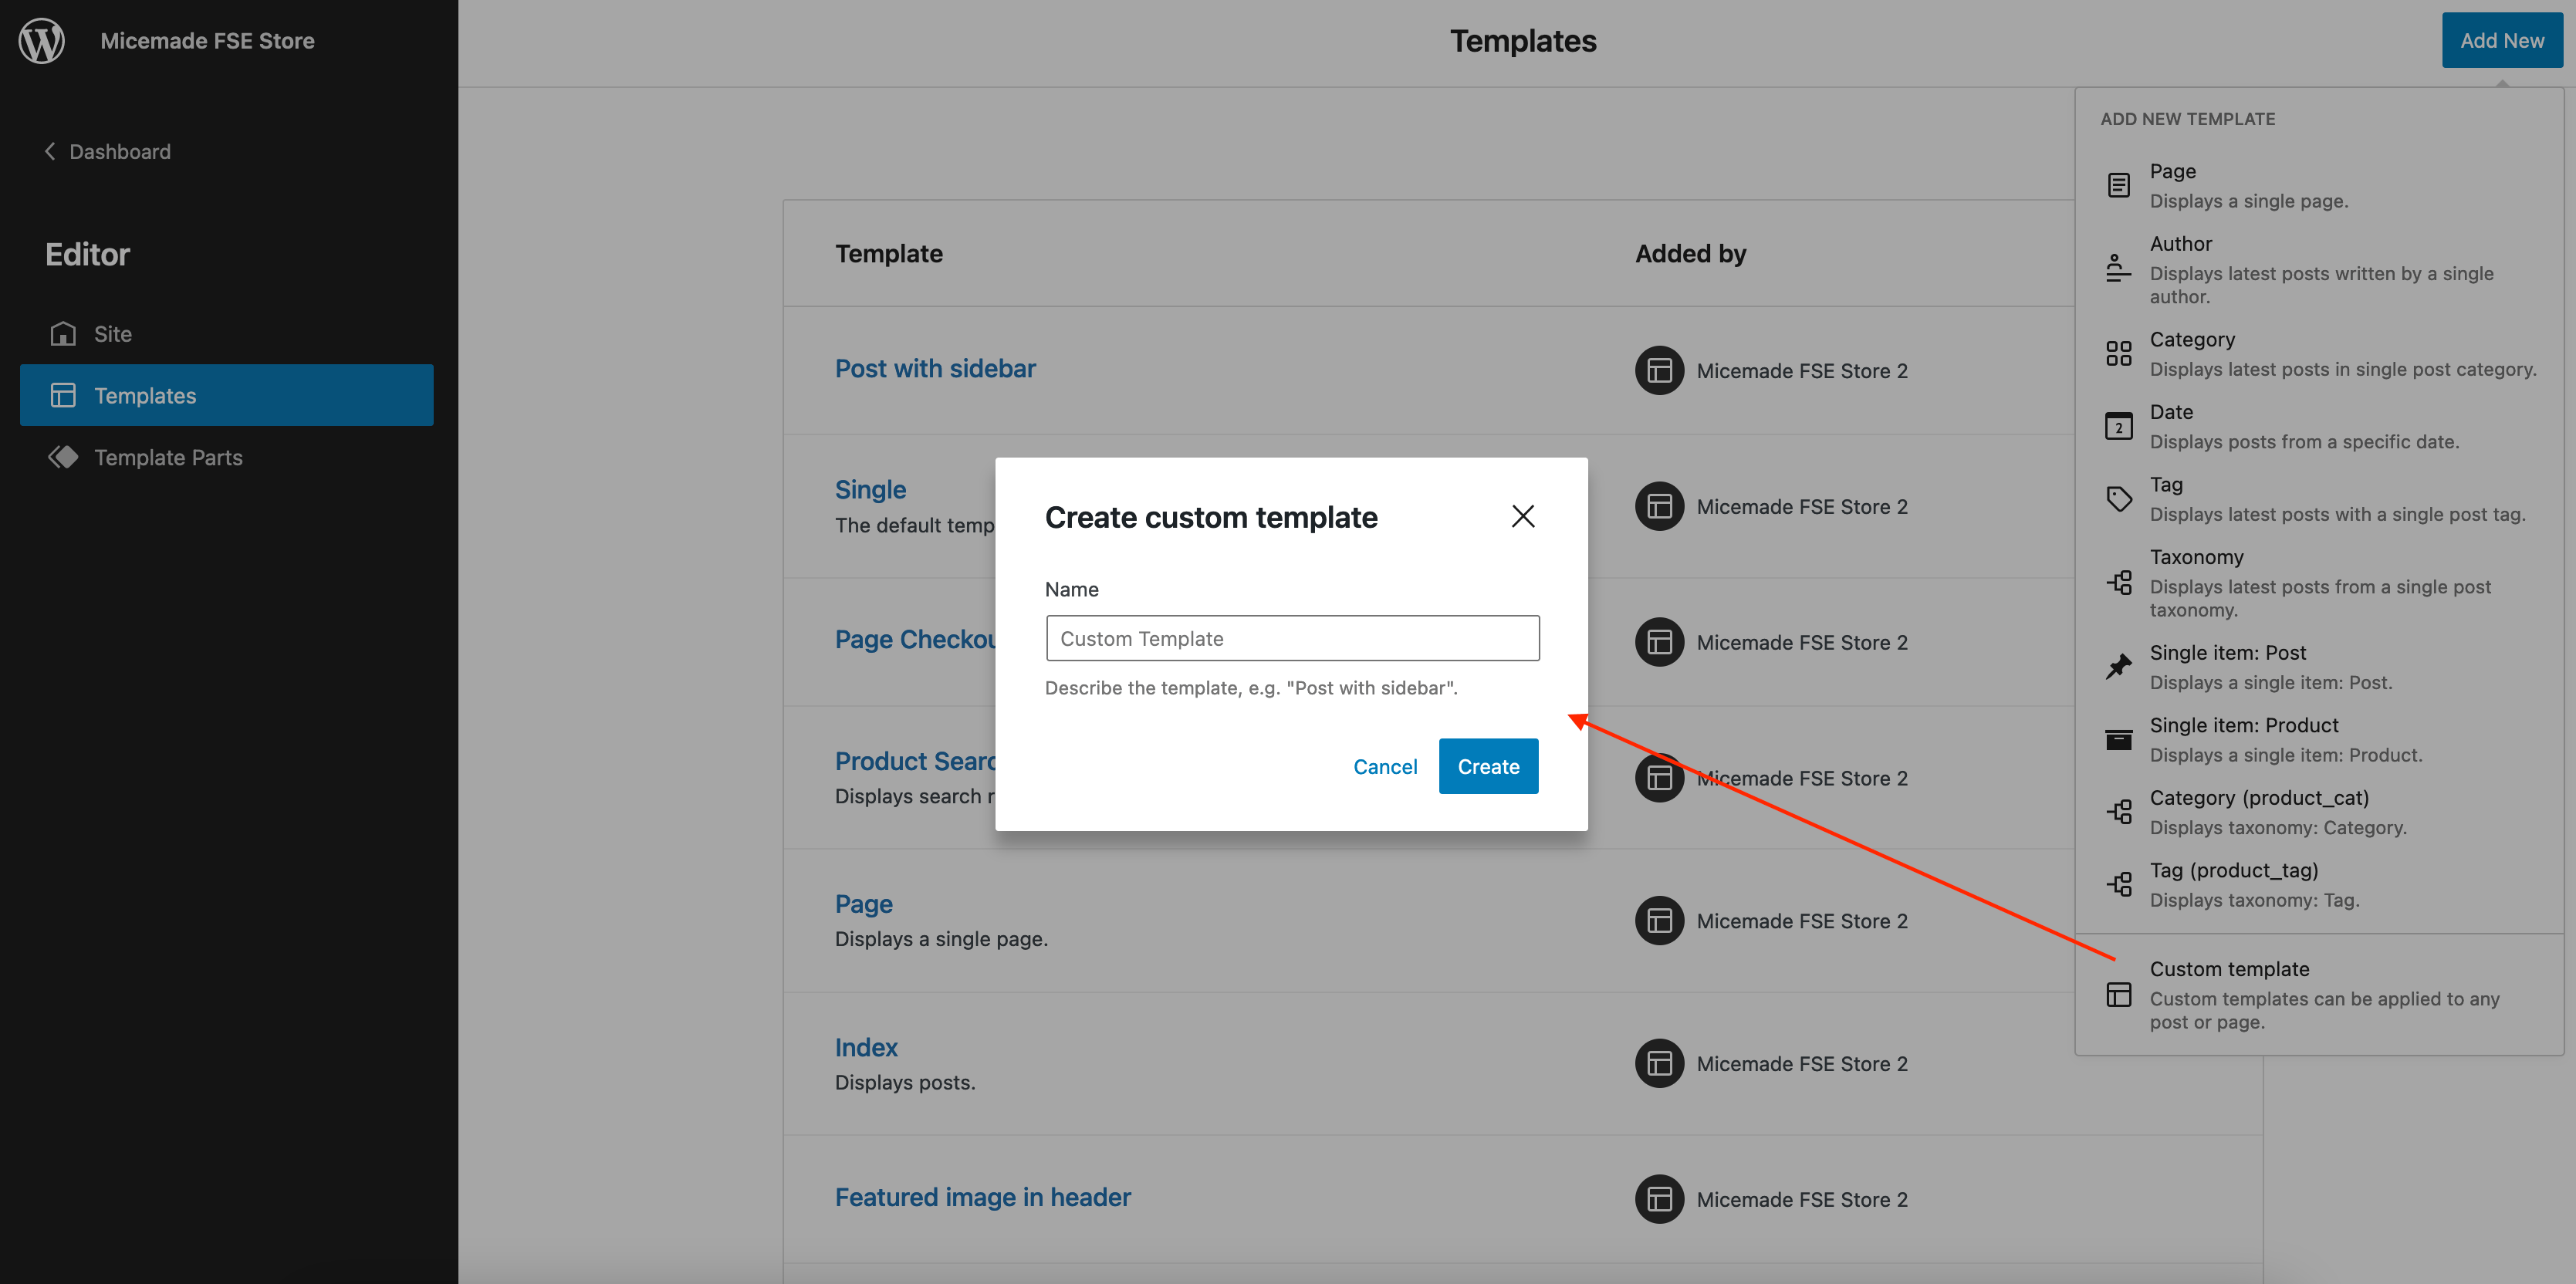Click theme icon in Page row
Viewport: 2576px width, 1284px height.
point(1659,920)
